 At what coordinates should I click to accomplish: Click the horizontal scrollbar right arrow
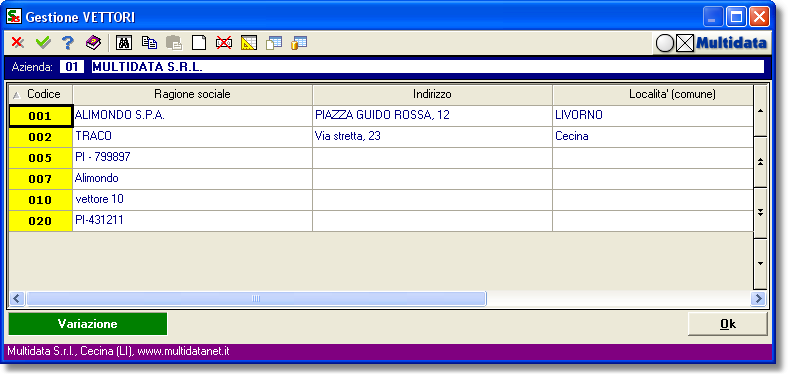[x=758, y=299]
